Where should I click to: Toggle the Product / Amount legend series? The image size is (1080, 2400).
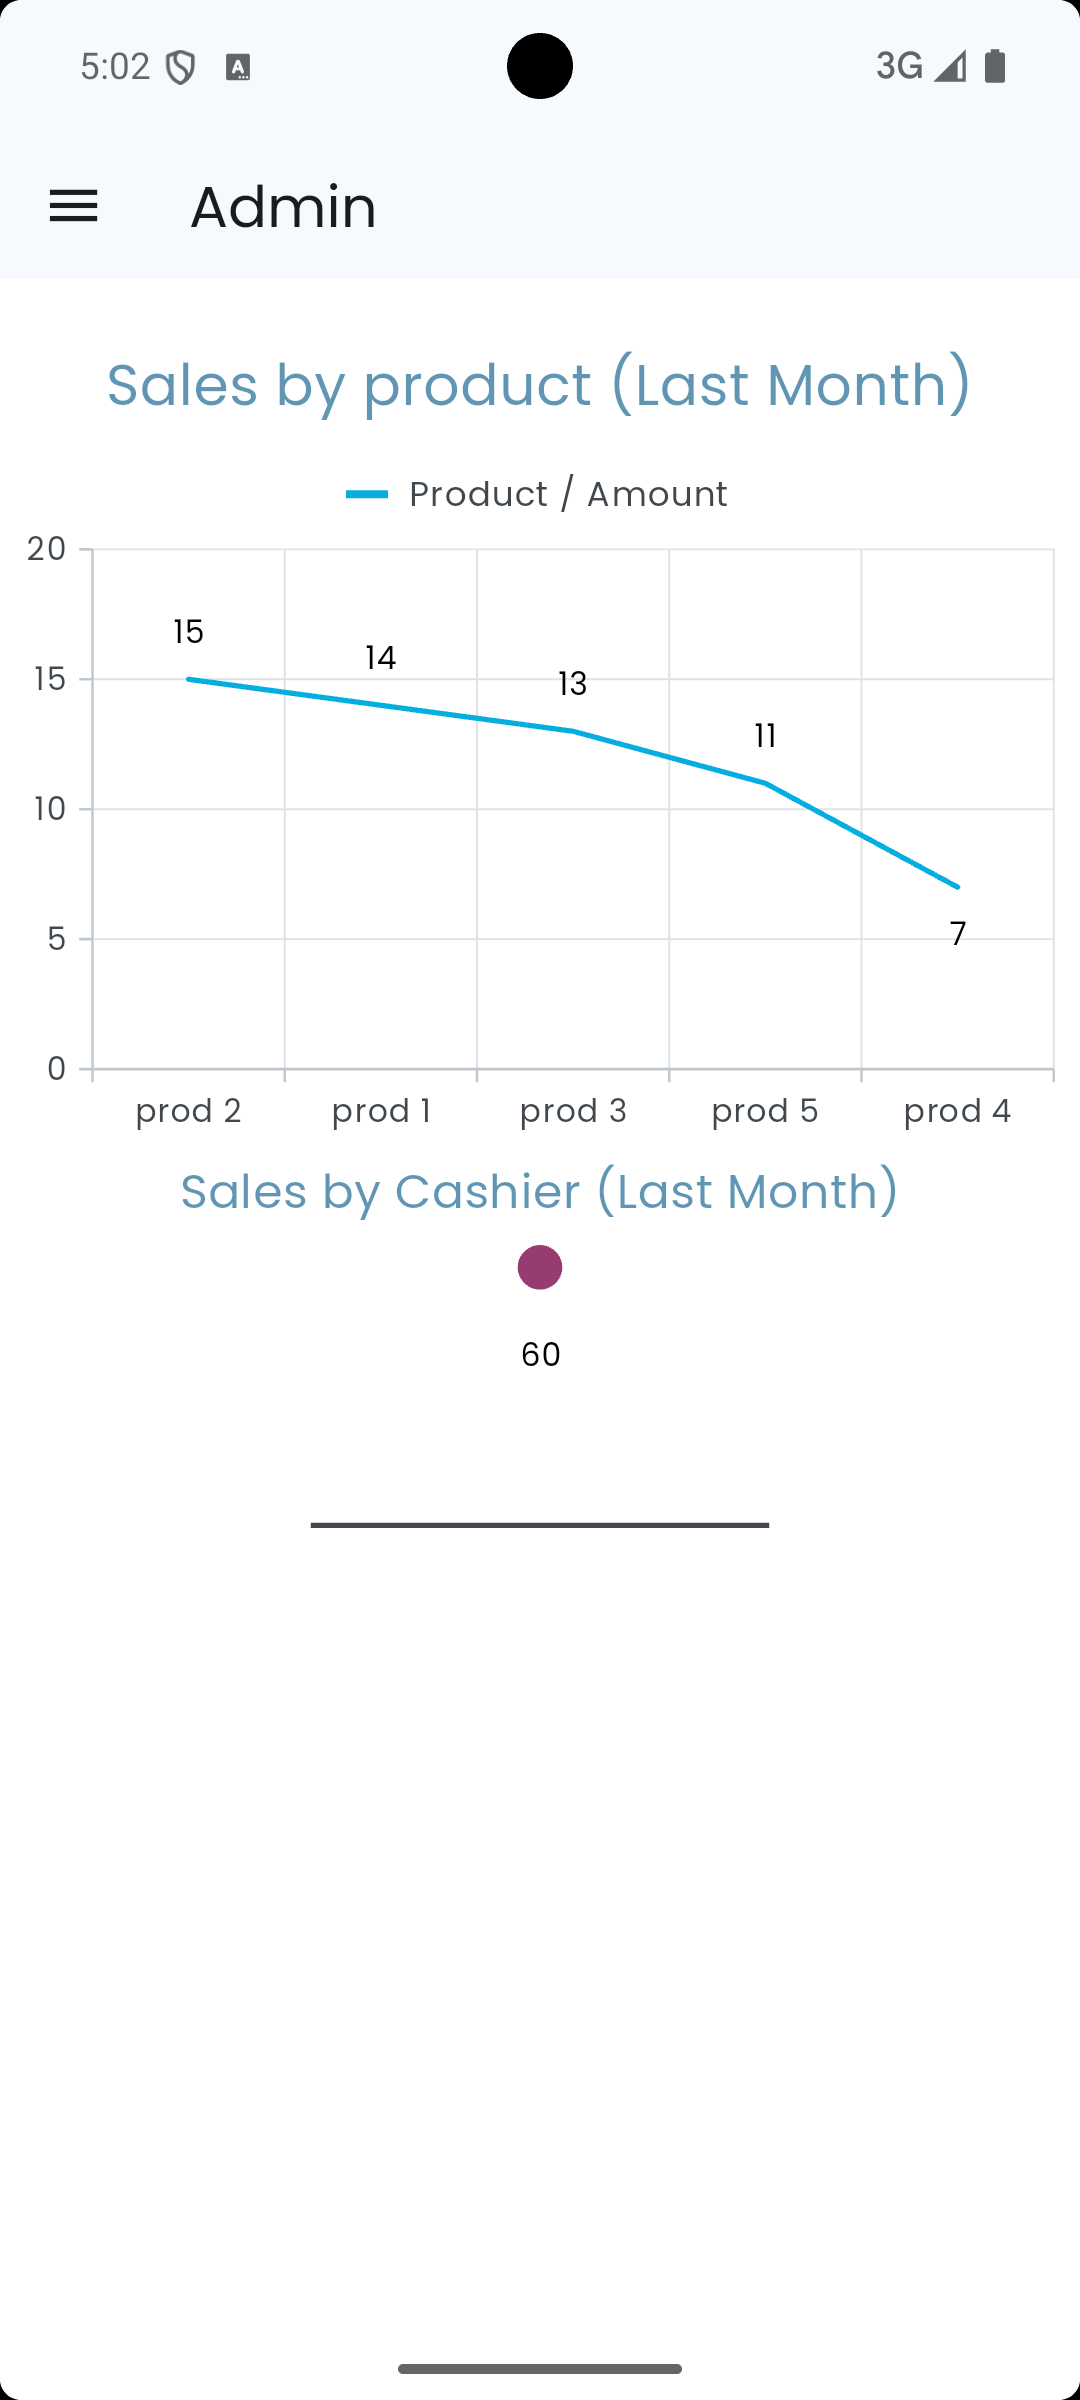[x=567, y=494]
